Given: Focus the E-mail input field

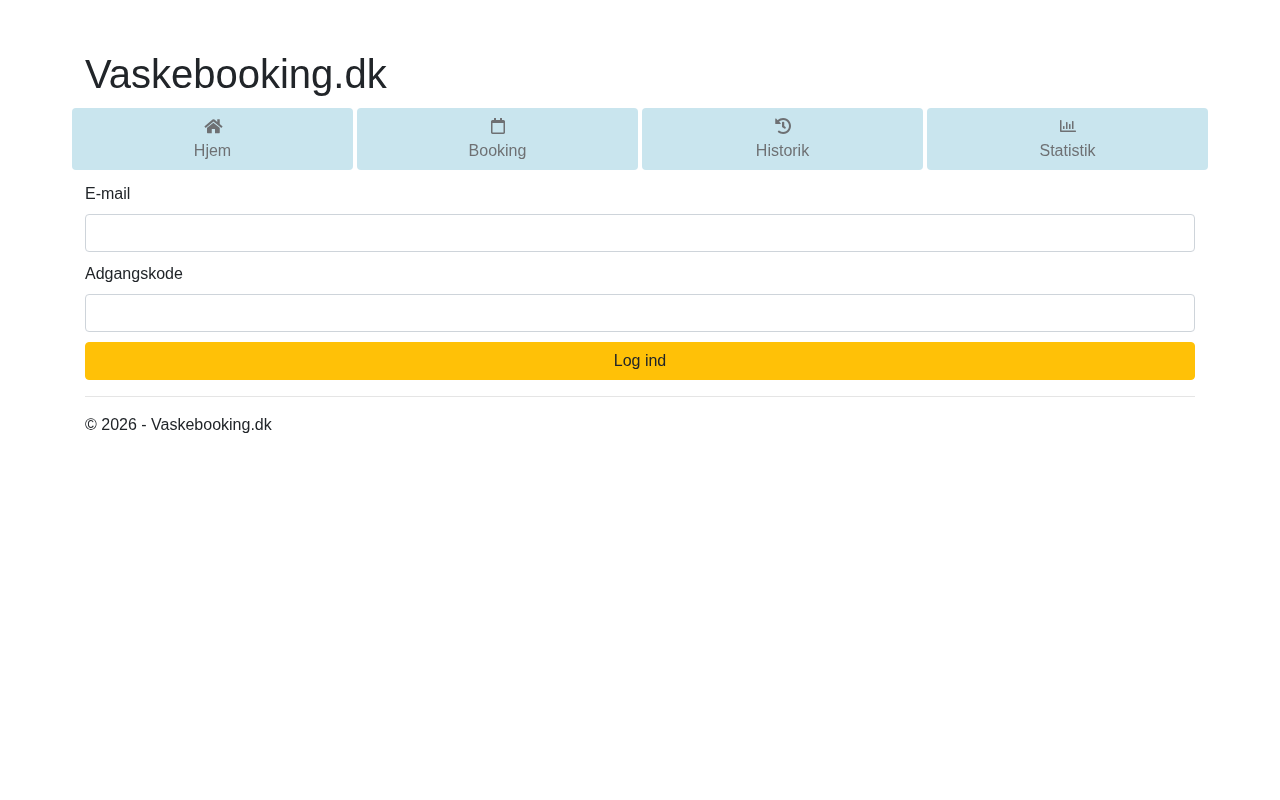Looking at the screenshot, I should coord(640,233).
